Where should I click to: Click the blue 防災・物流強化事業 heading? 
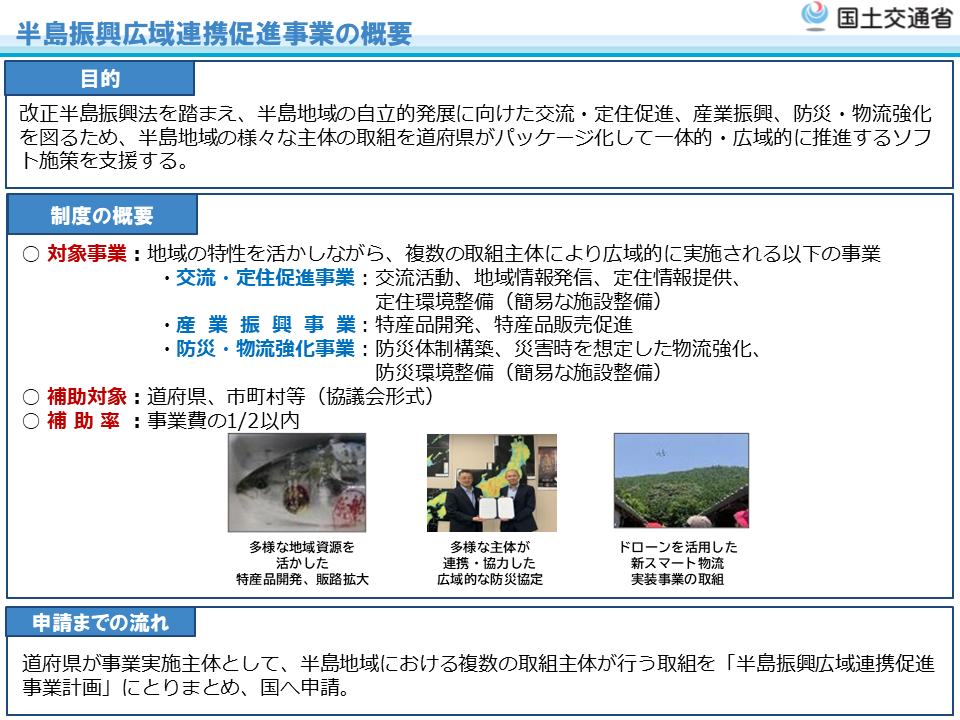point(265,349)
